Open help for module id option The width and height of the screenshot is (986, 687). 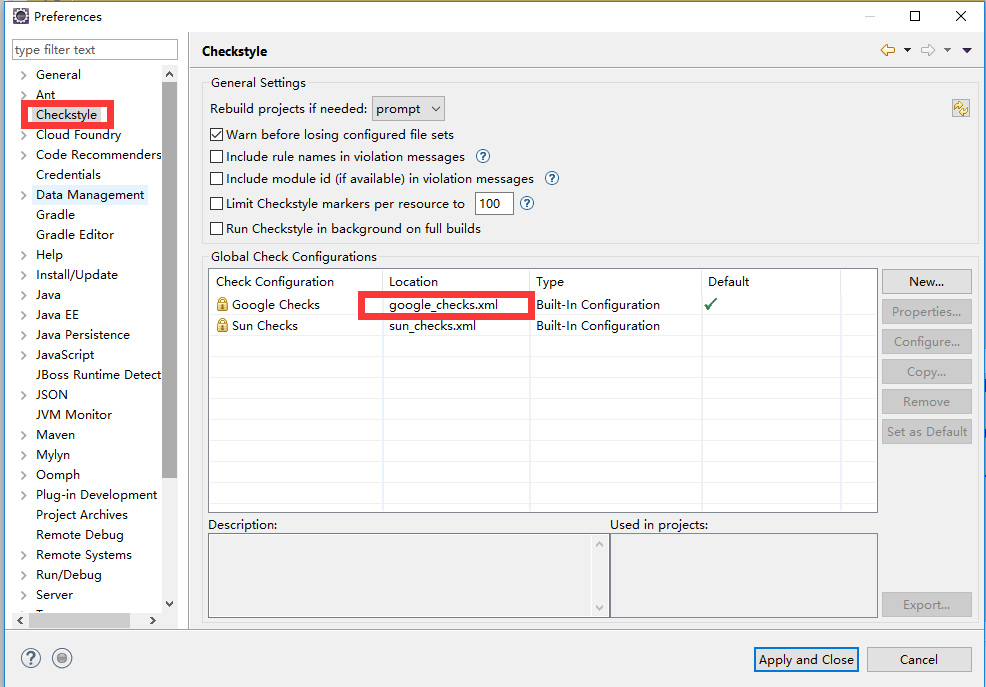(x=551, y=179)
